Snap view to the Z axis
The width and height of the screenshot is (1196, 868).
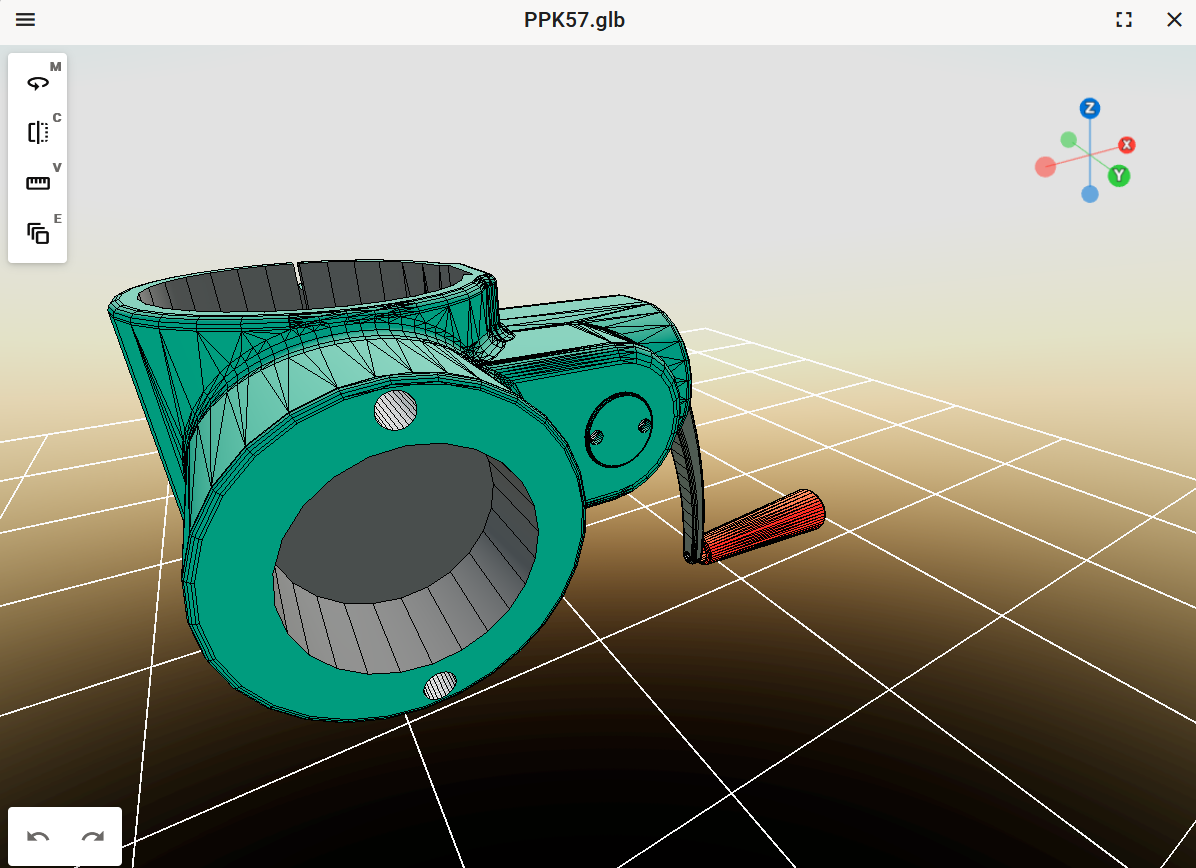(x=1090, y=108)
